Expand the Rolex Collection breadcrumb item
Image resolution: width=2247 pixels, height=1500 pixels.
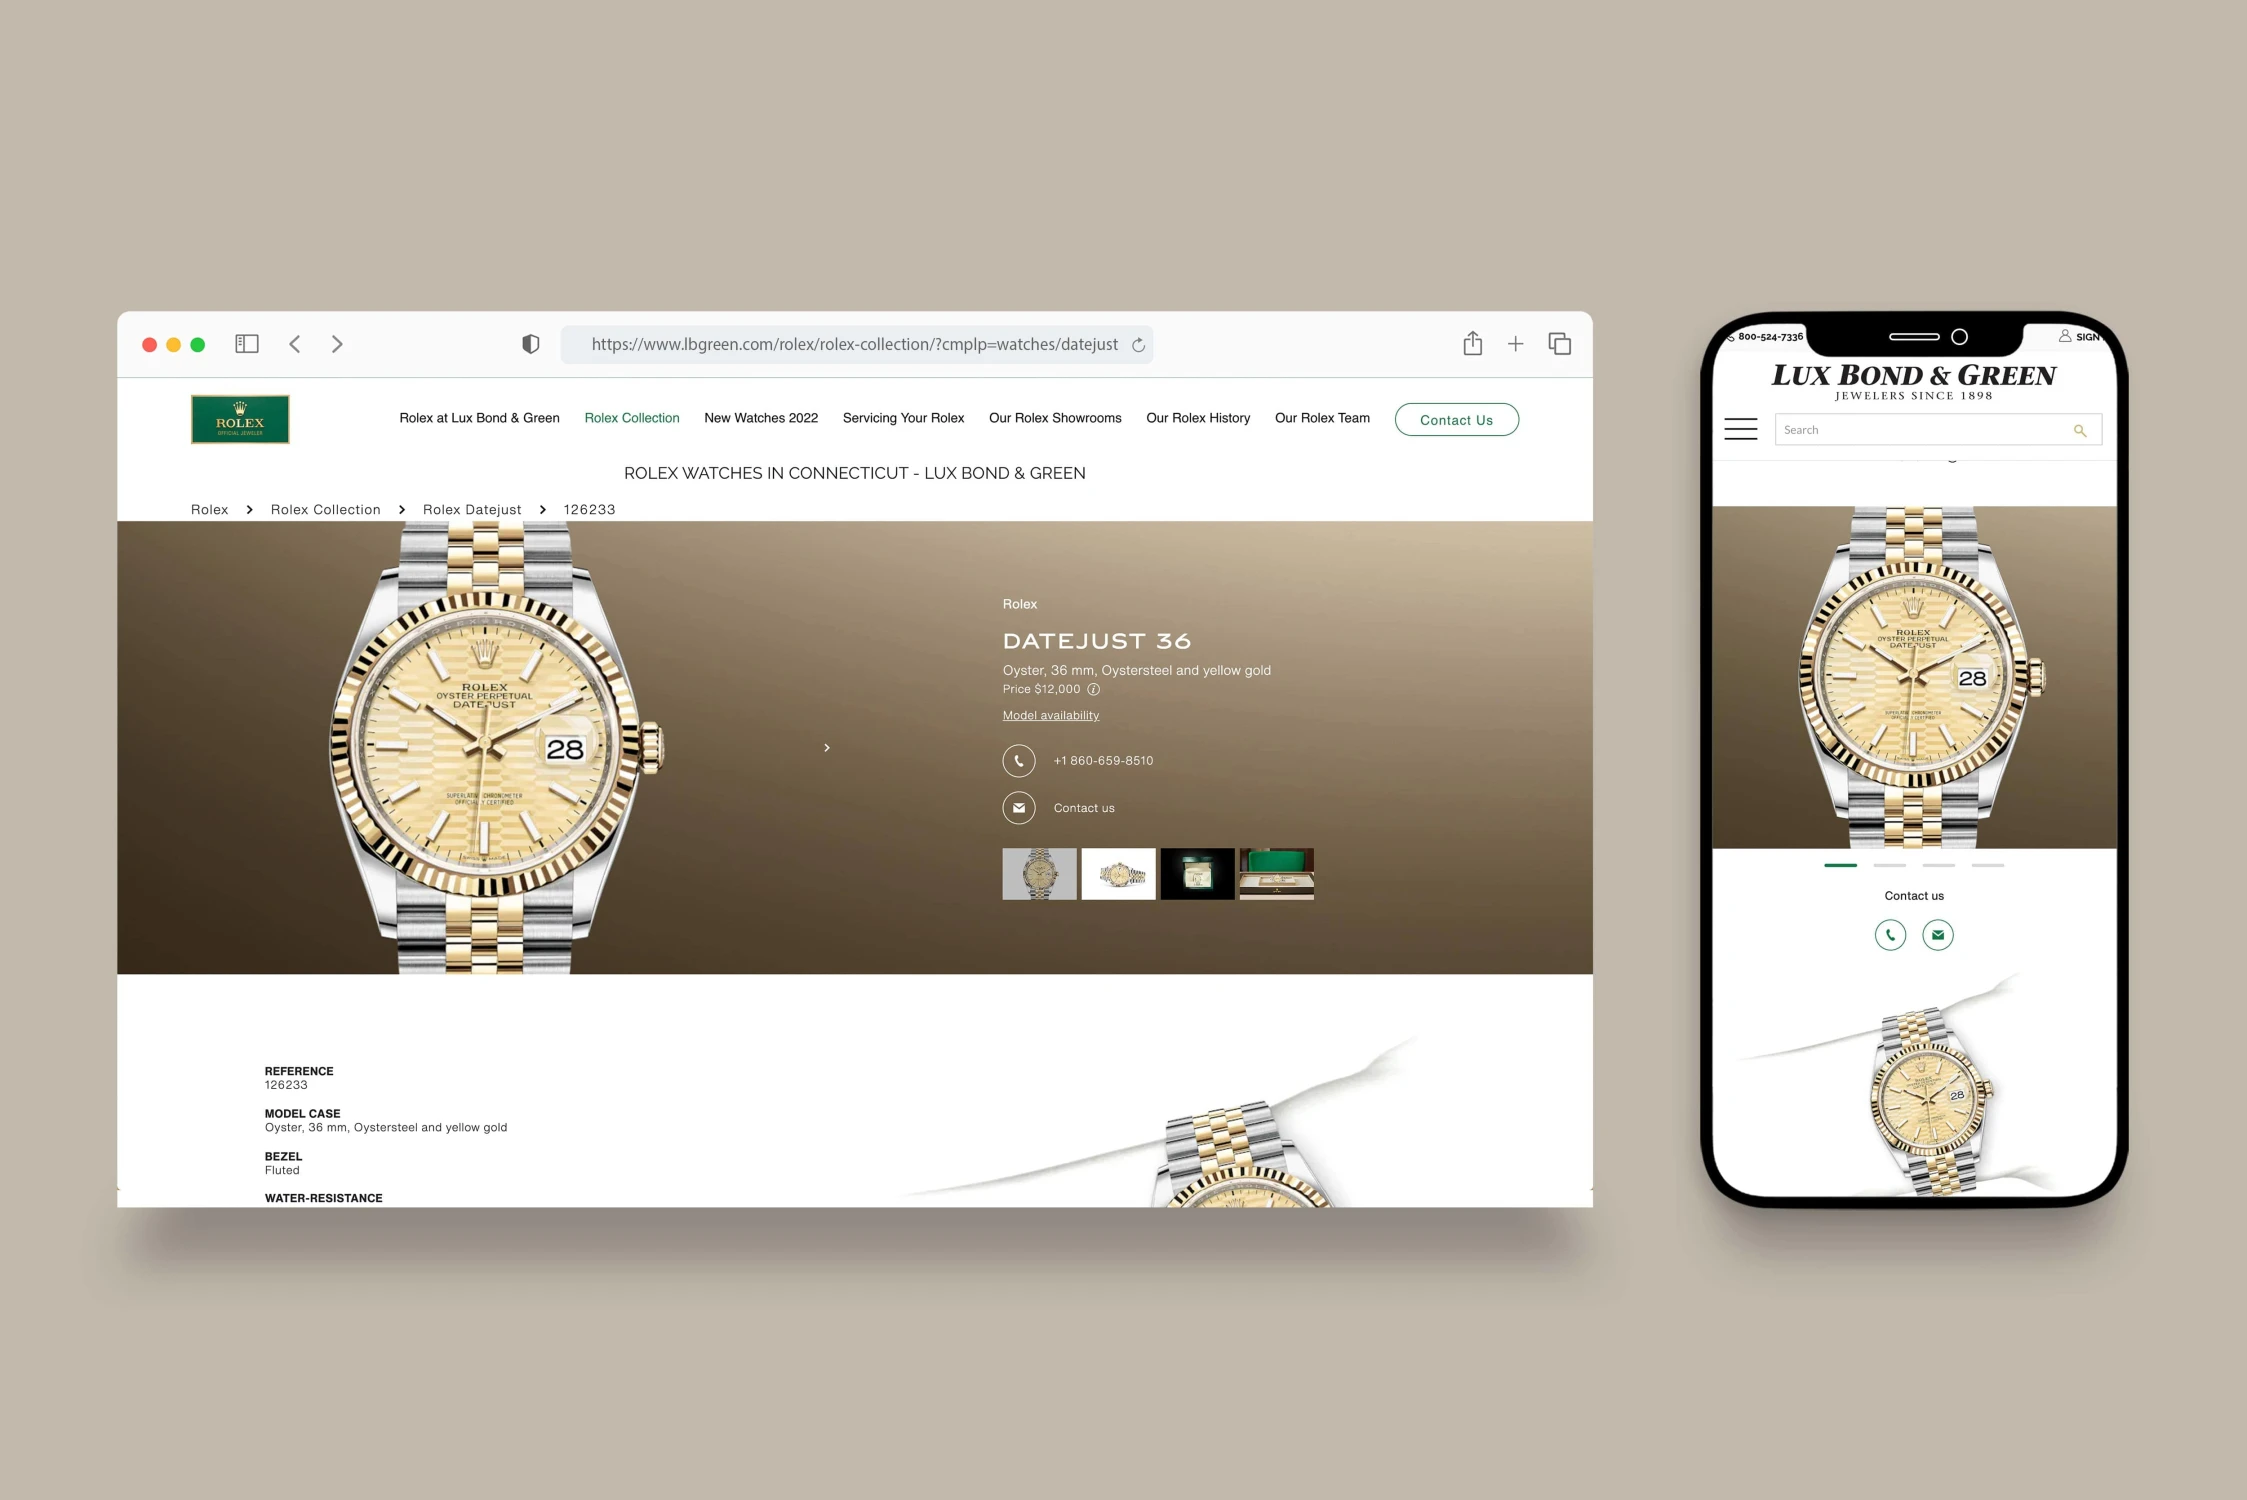point(325,509)
